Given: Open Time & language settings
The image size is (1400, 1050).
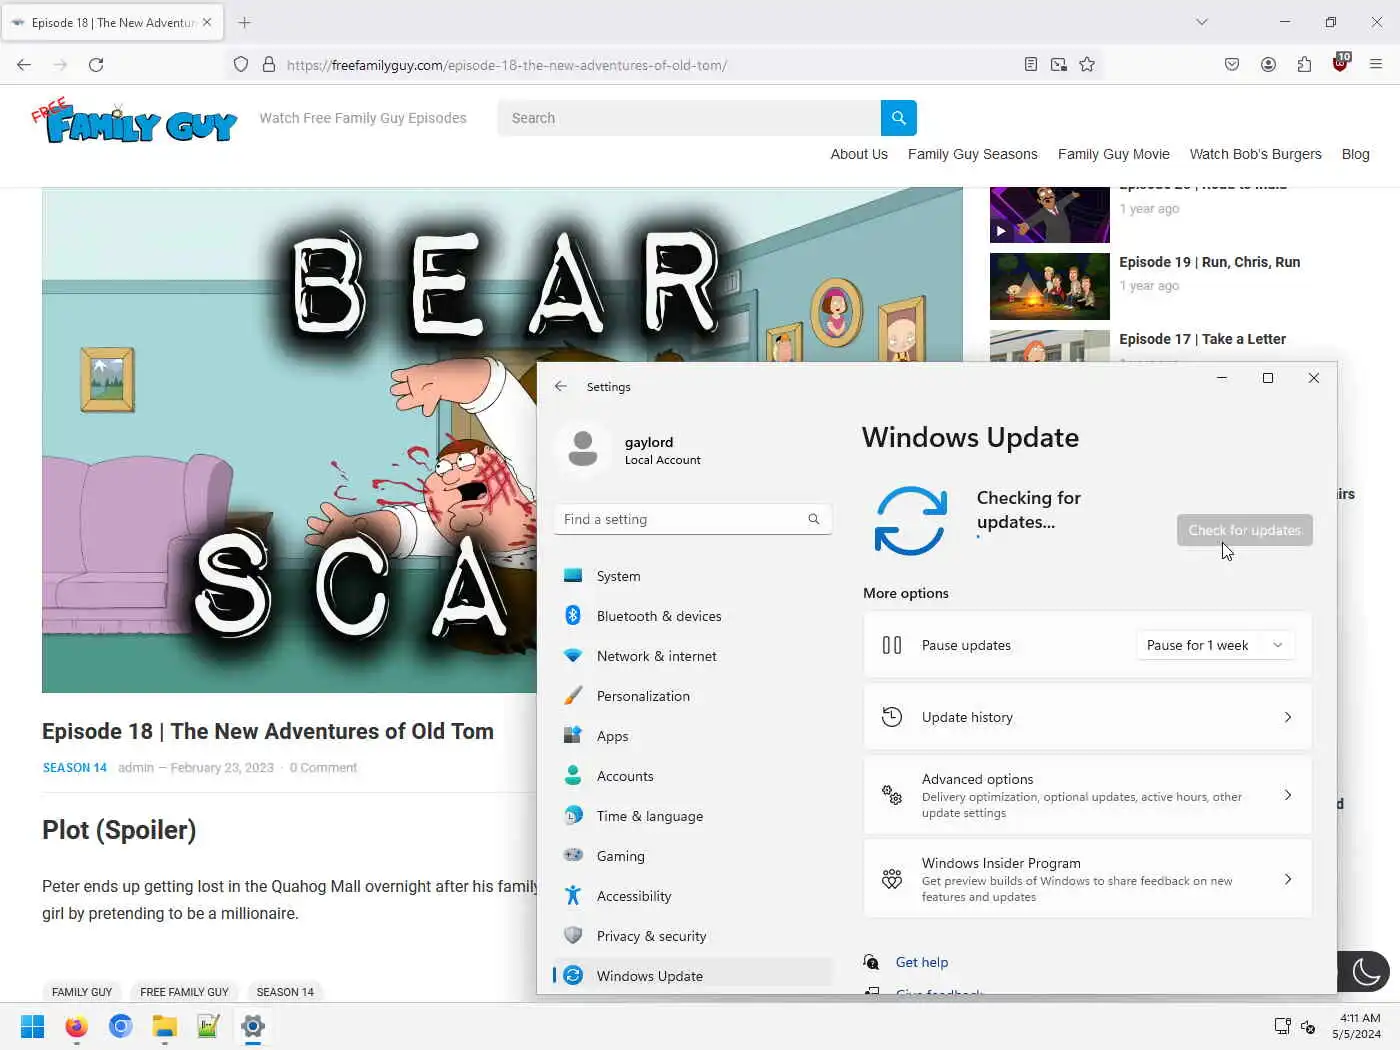Looking at the screenshot, I should click(692, 816).
